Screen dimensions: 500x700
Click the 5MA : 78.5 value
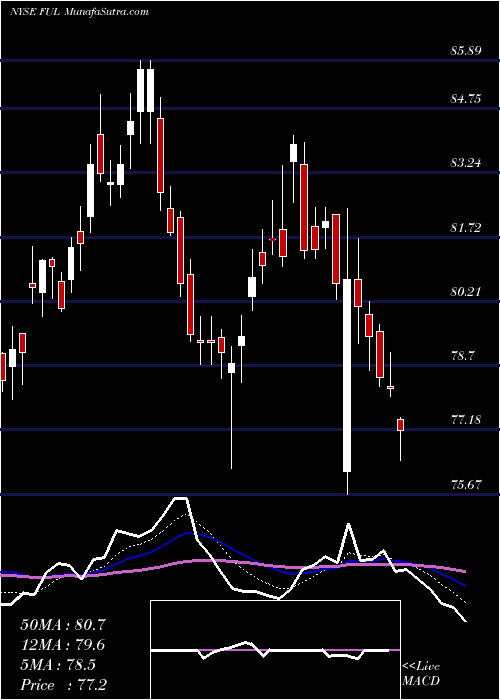point(58,664)
